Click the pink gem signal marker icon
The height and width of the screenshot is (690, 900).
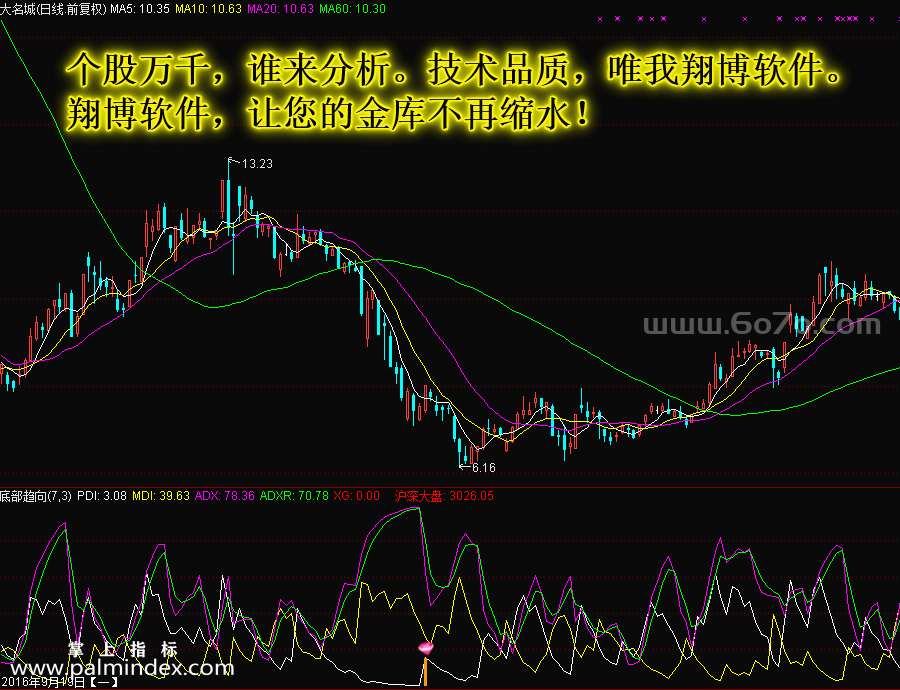click(x=426, y=649)
